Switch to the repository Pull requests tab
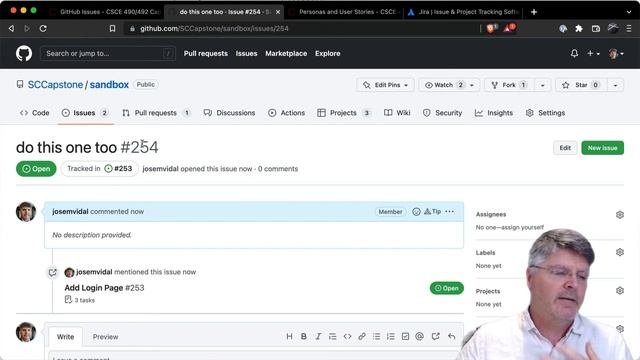The height and width of the screenshot is (360, 640). 156,113
